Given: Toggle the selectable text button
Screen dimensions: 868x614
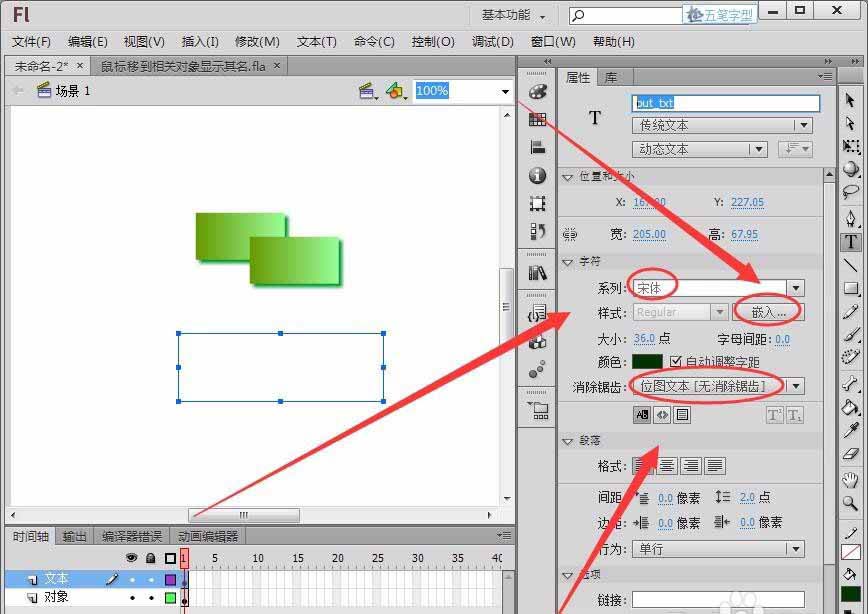Looking at the screenshot, I should pos(642,415).
